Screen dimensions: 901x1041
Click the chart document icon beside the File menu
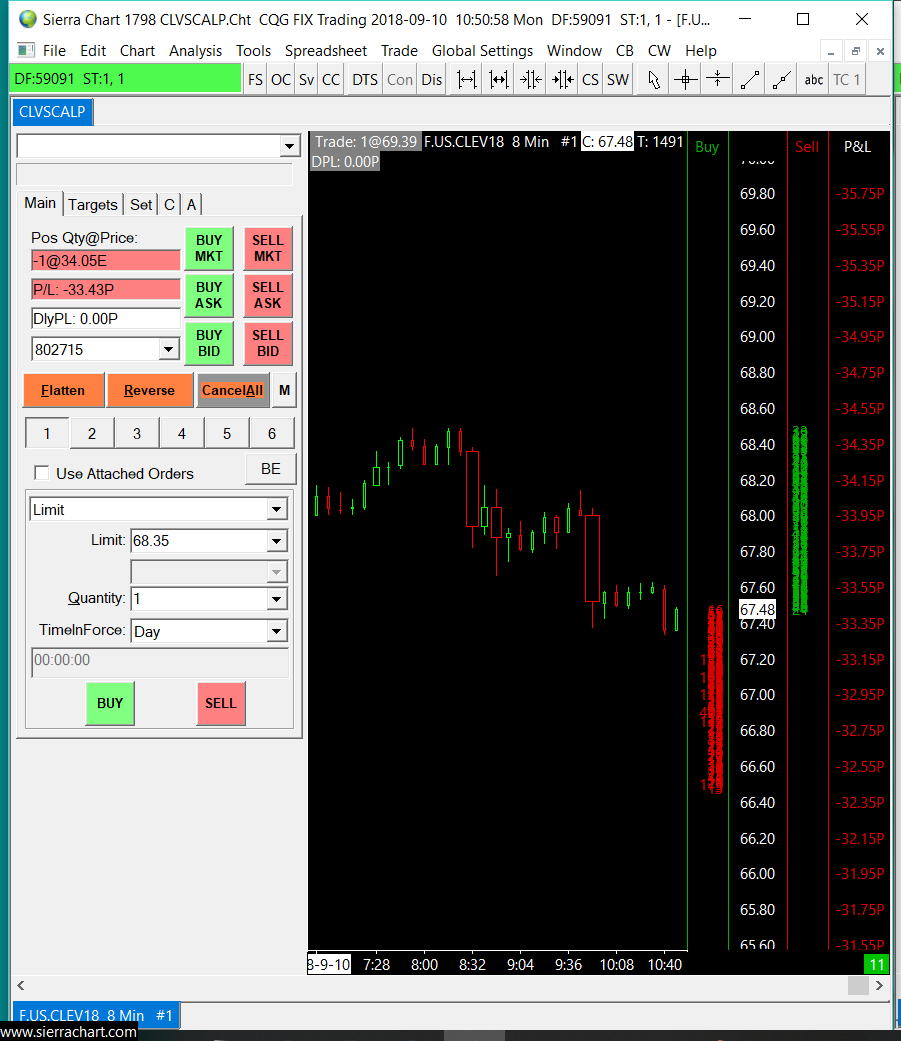[x=26, y=50]
